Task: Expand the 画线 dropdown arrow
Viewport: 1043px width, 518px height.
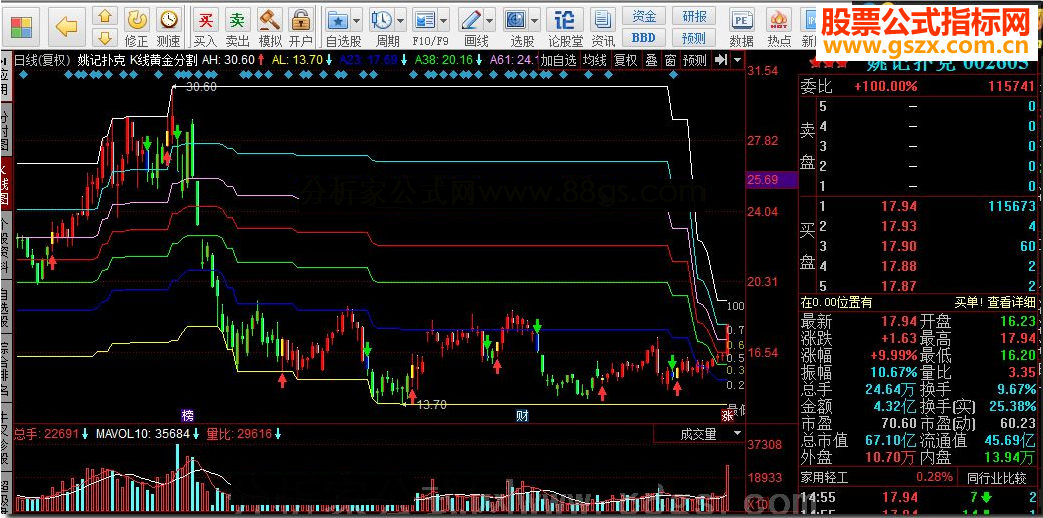Action: tap(490, 20)
